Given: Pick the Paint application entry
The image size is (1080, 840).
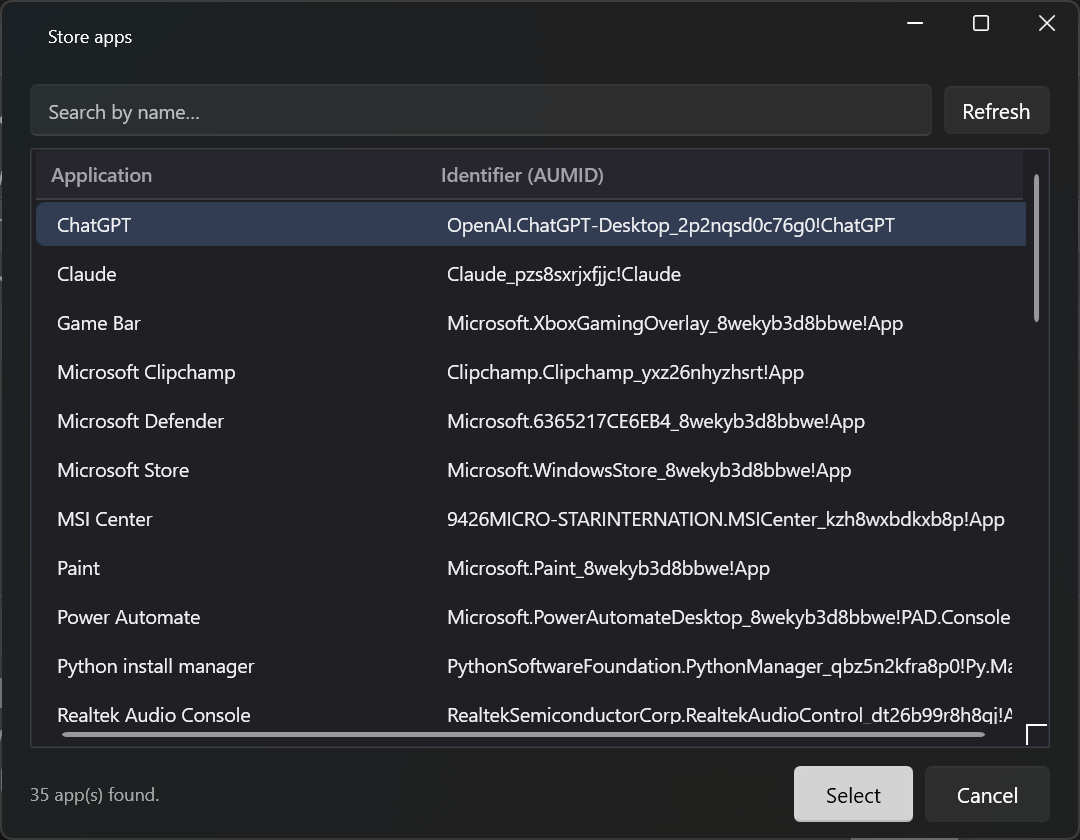Looking at the screenshot, I should tap(530, 568).
